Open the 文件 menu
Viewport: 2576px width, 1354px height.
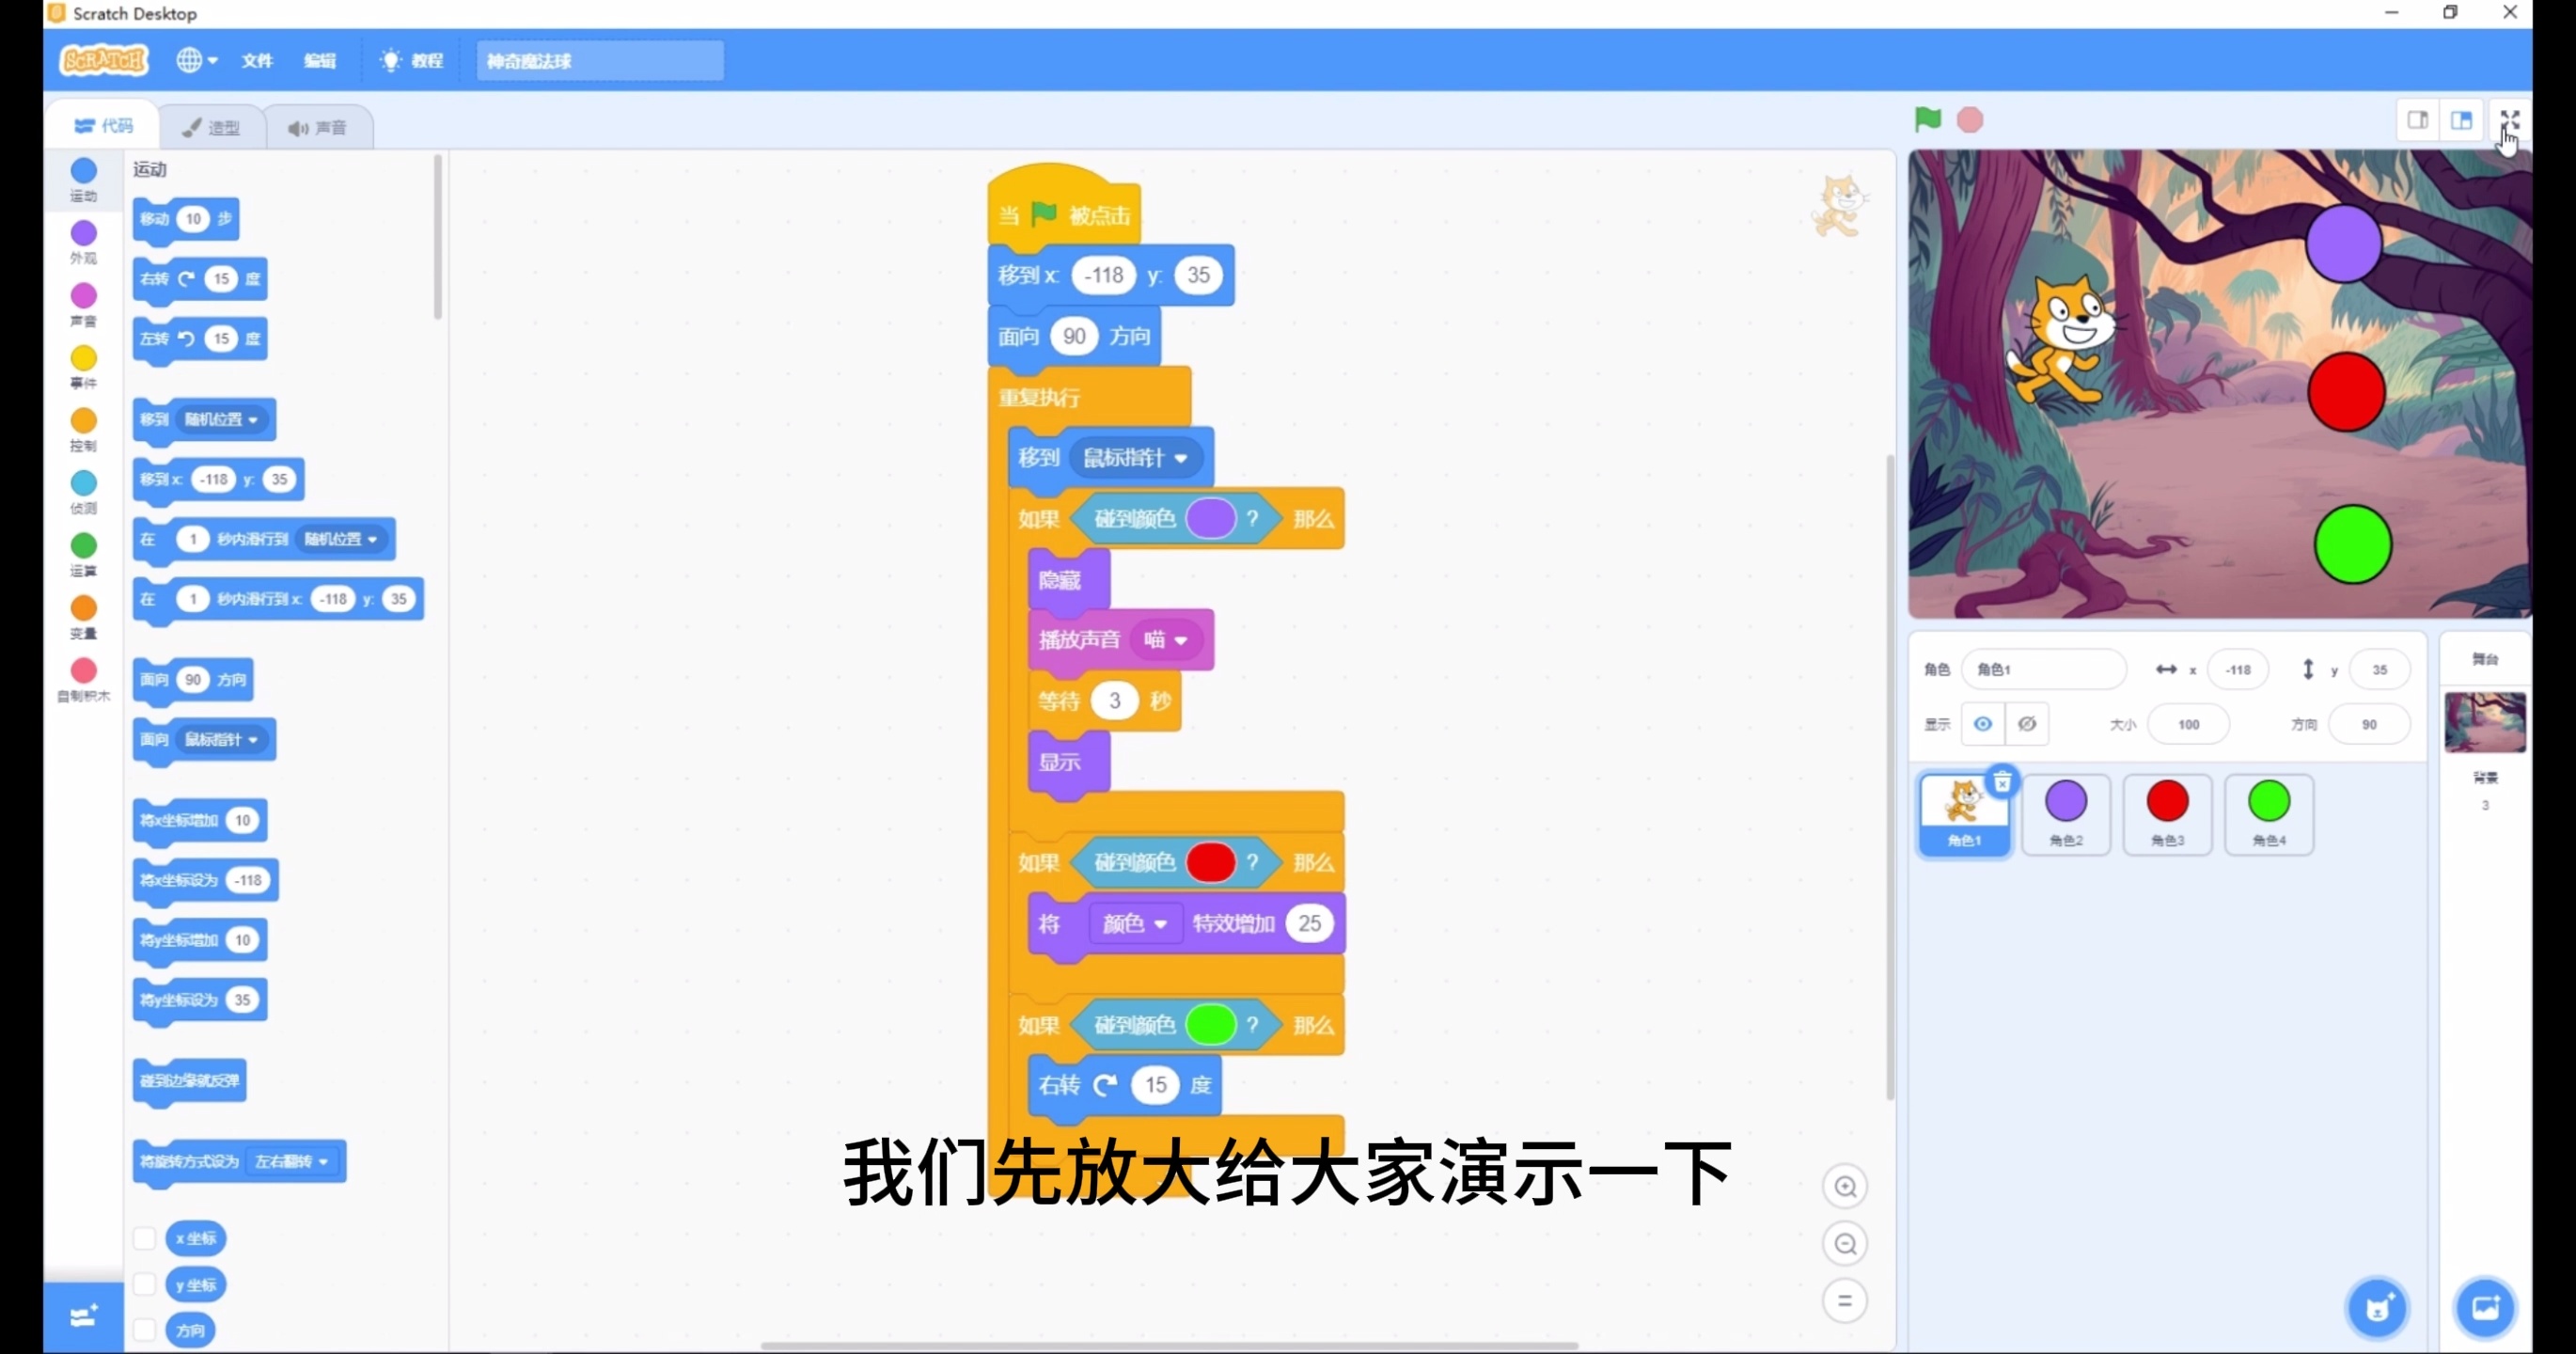[257, 60]
